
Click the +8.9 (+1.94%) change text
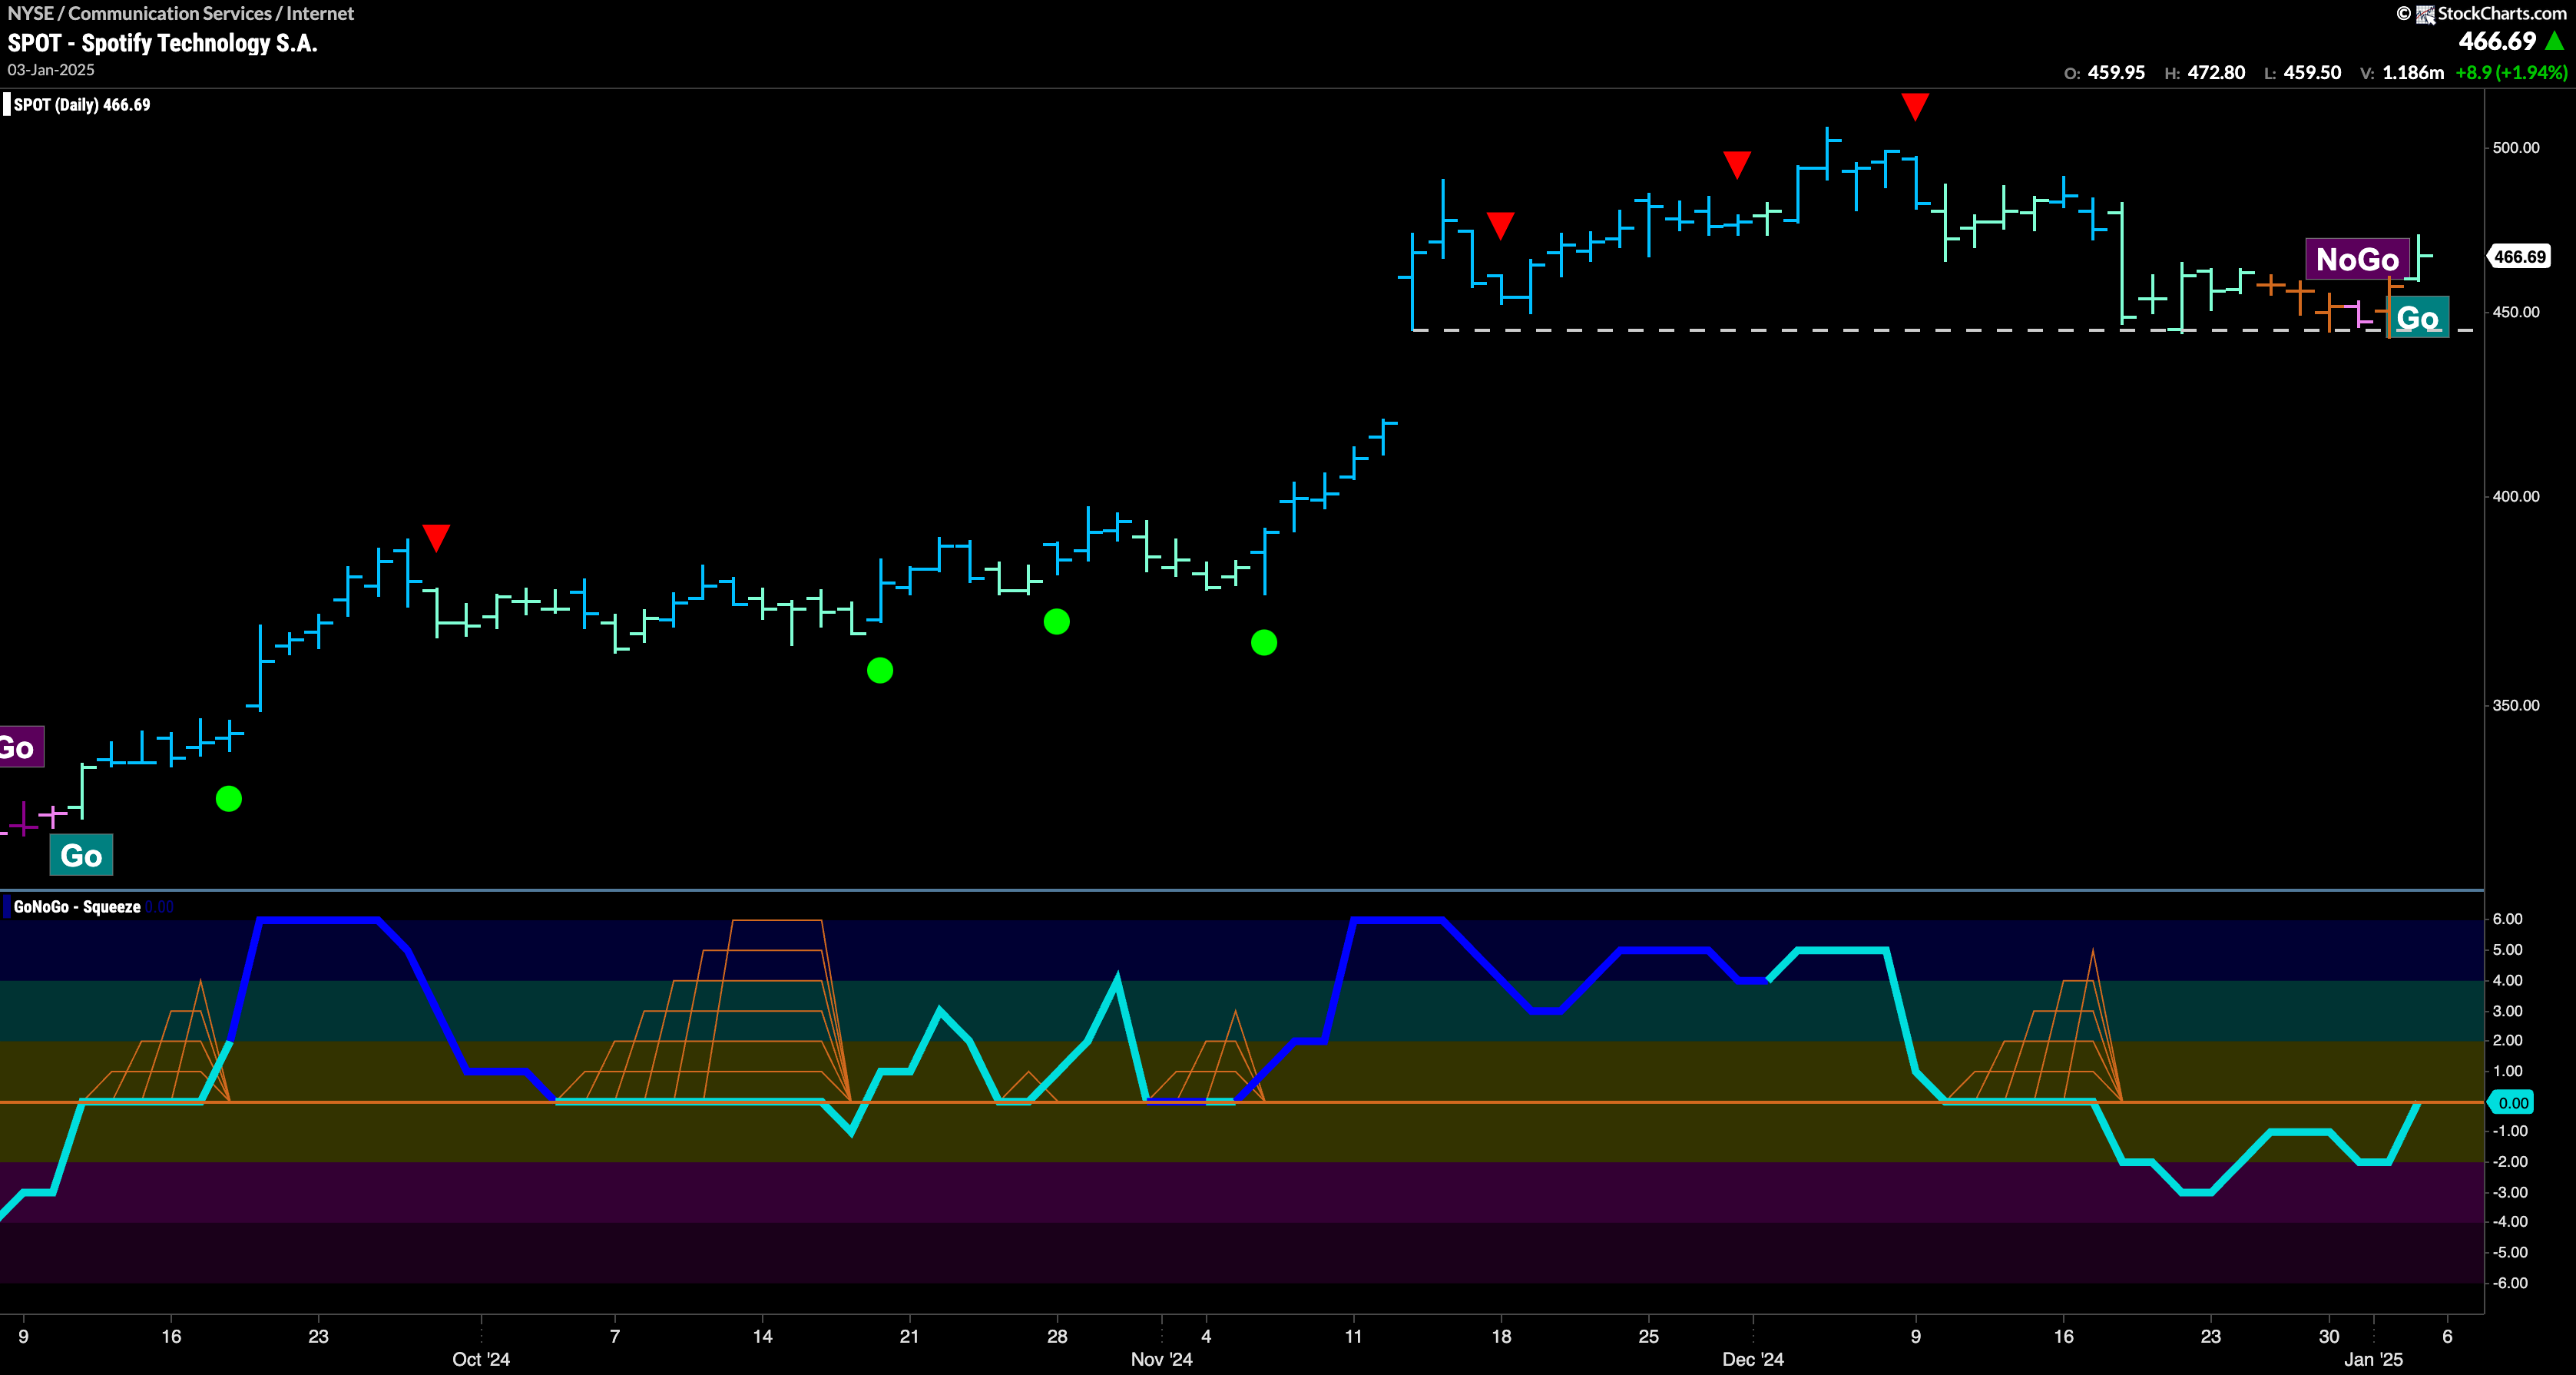2511,73
